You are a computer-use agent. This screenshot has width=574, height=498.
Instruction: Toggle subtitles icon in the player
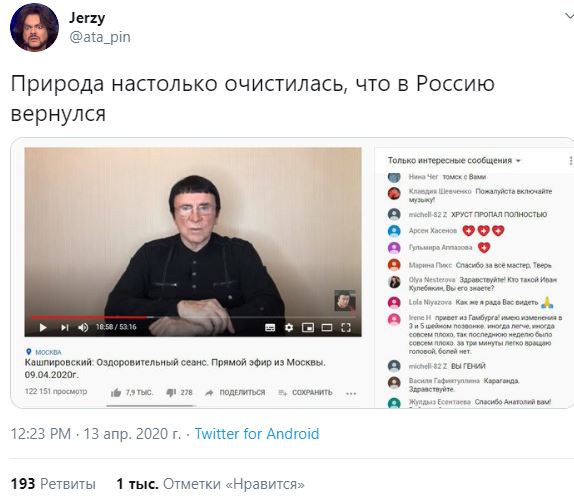coord(270,327)
